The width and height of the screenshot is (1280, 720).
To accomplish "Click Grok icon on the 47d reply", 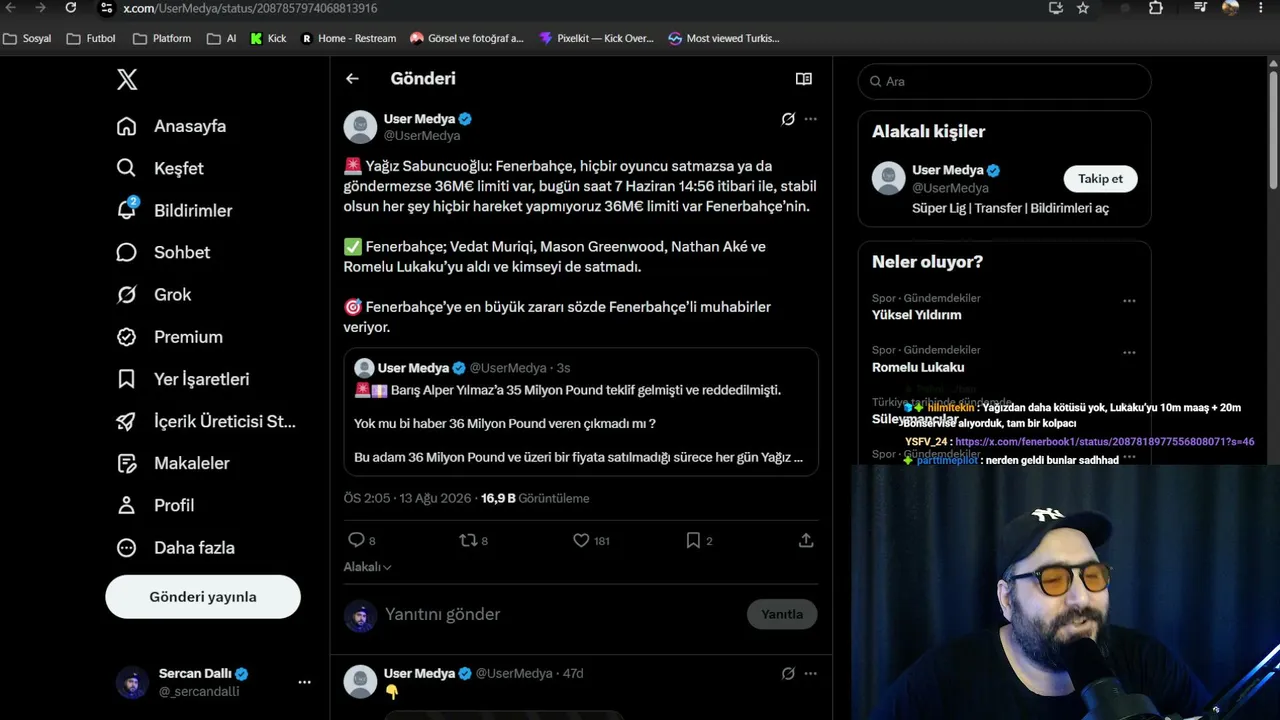I will [x=788, y=674].
